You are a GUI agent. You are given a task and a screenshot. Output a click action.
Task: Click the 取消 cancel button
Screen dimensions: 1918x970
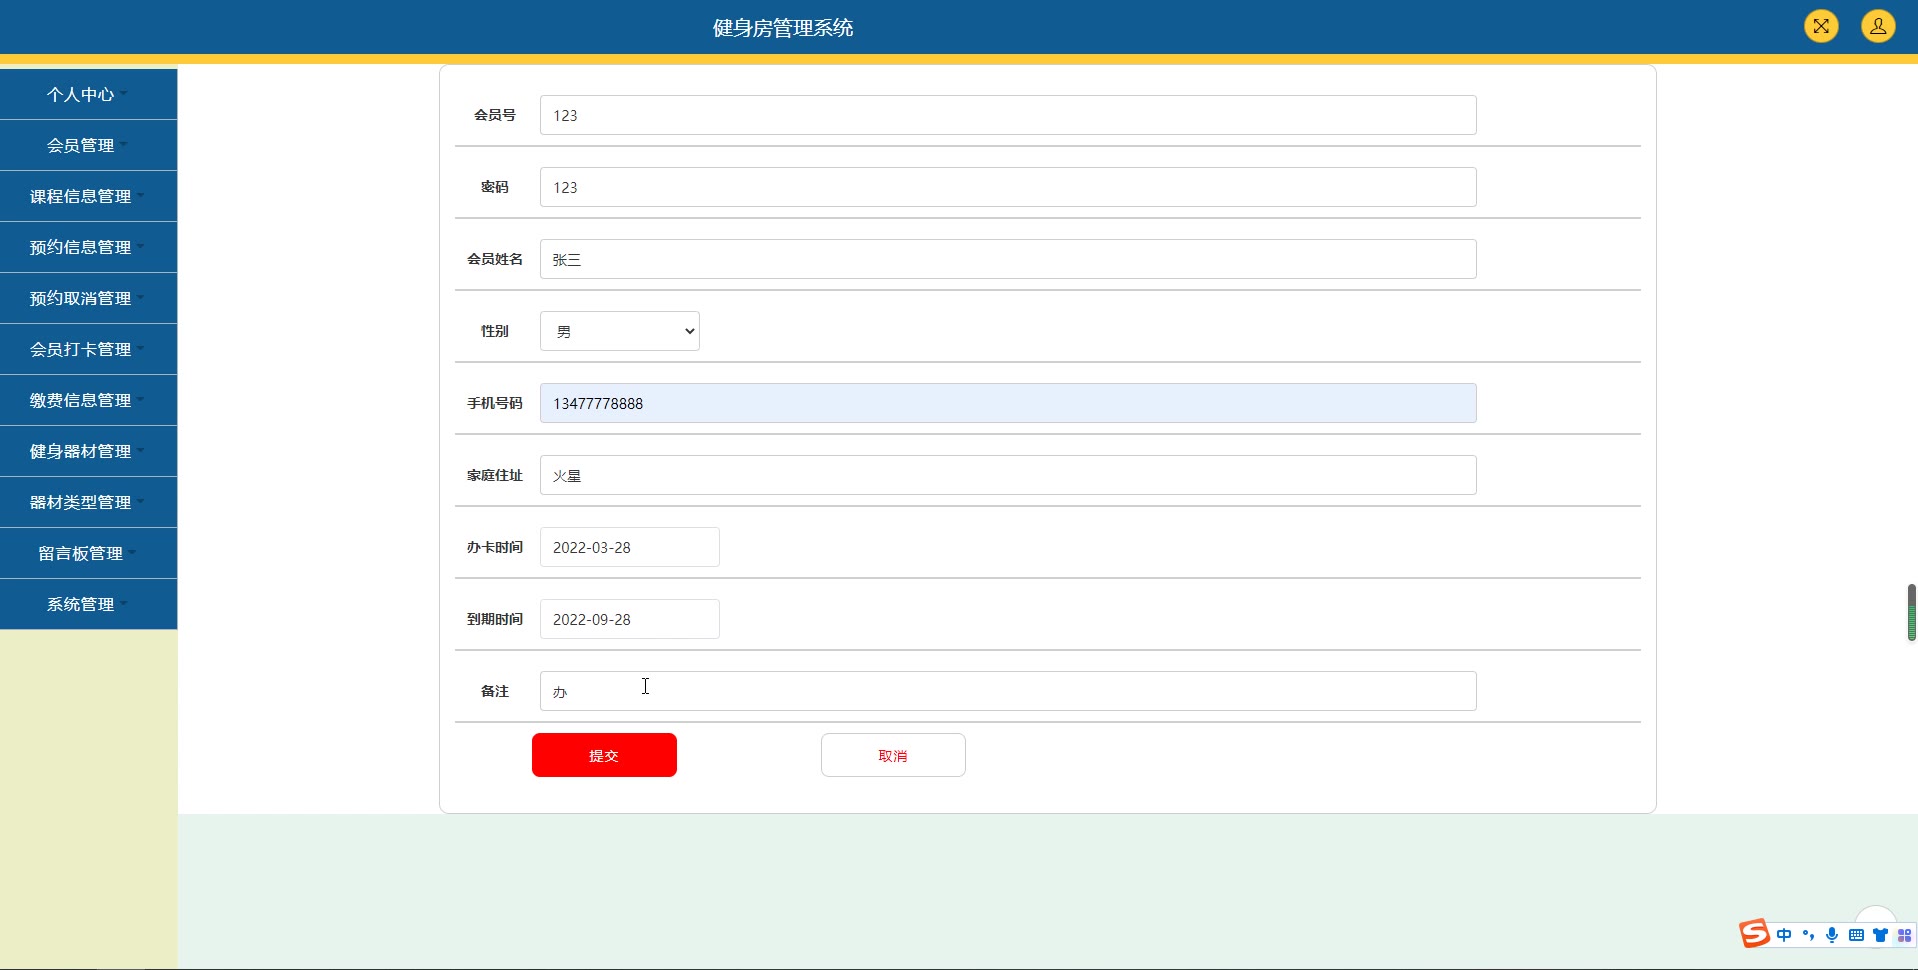pos(893,755)
